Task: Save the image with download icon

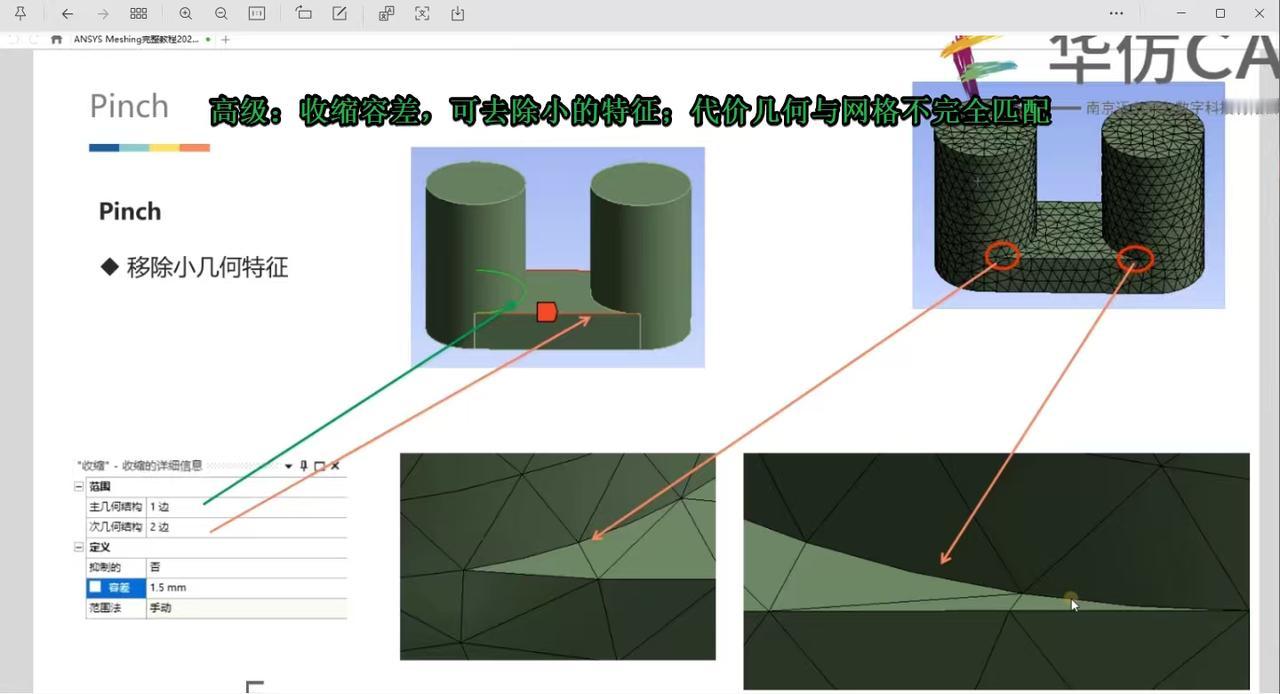Action: pos(458,13)
